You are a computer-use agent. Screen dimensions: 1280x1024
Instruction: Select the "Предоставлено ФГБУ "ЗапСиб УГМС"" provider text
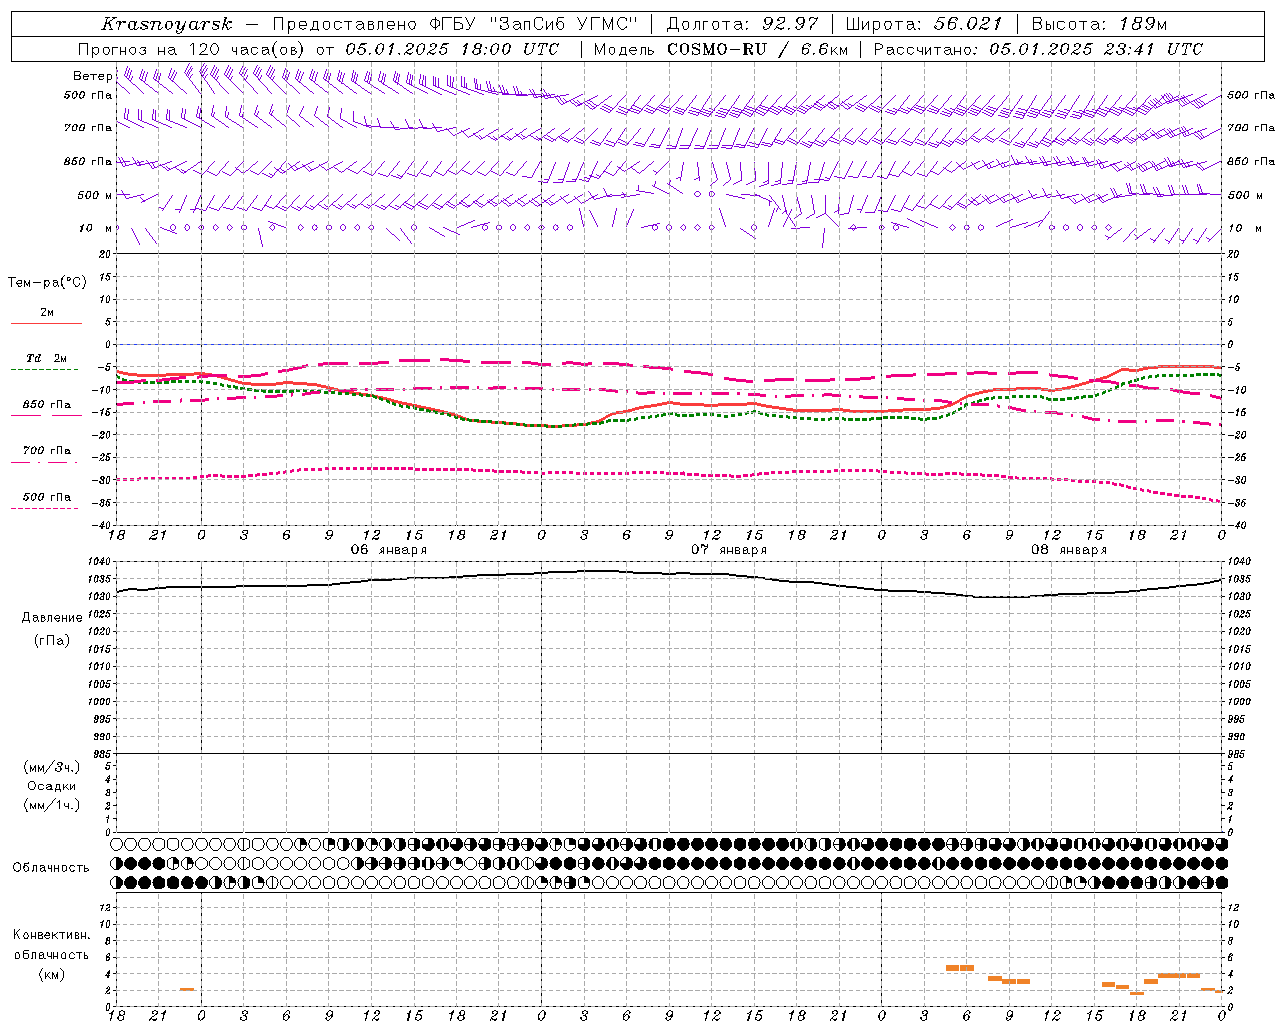455,24
